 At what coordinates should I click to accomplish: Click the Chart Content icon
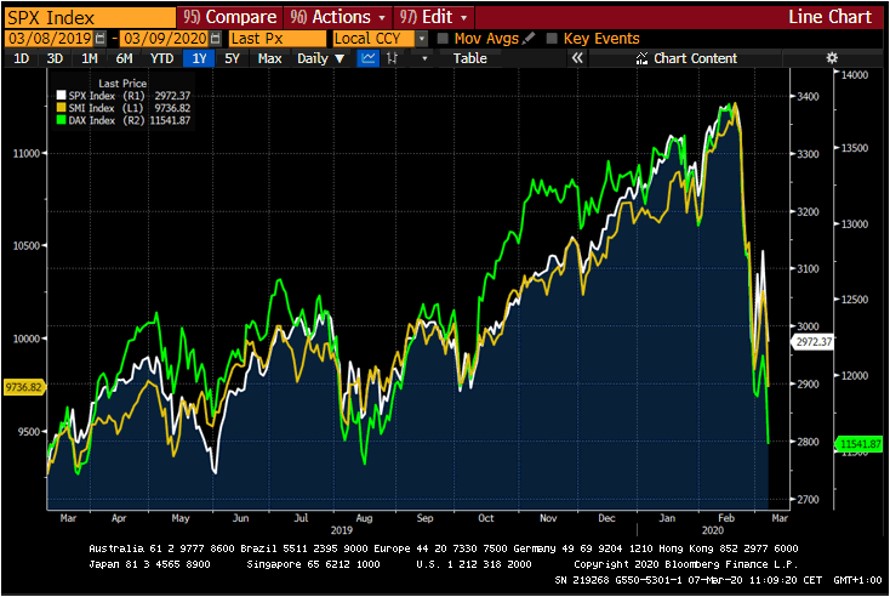tap(642, 58)
